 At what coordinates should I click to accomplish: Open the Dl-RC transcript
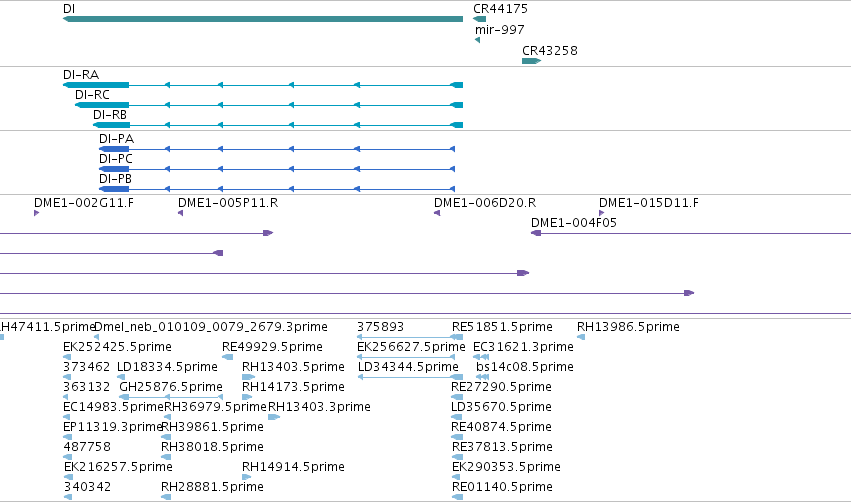[269, 105]
